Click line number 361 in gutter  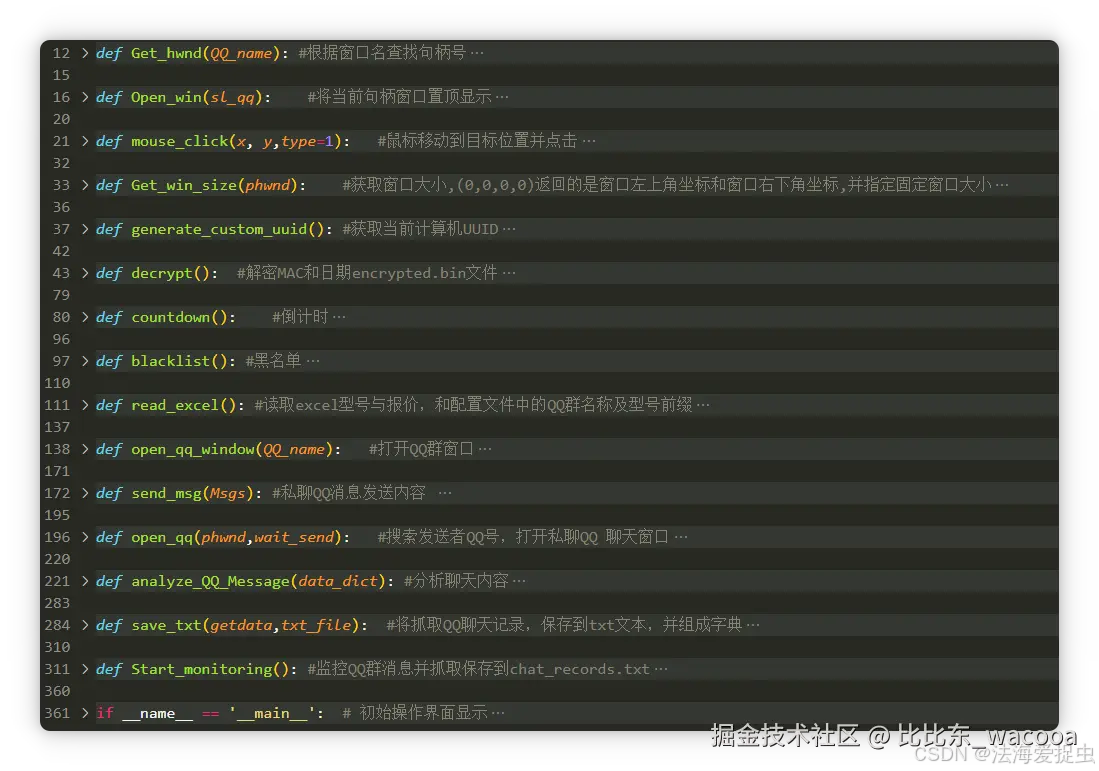coord(57,714)
